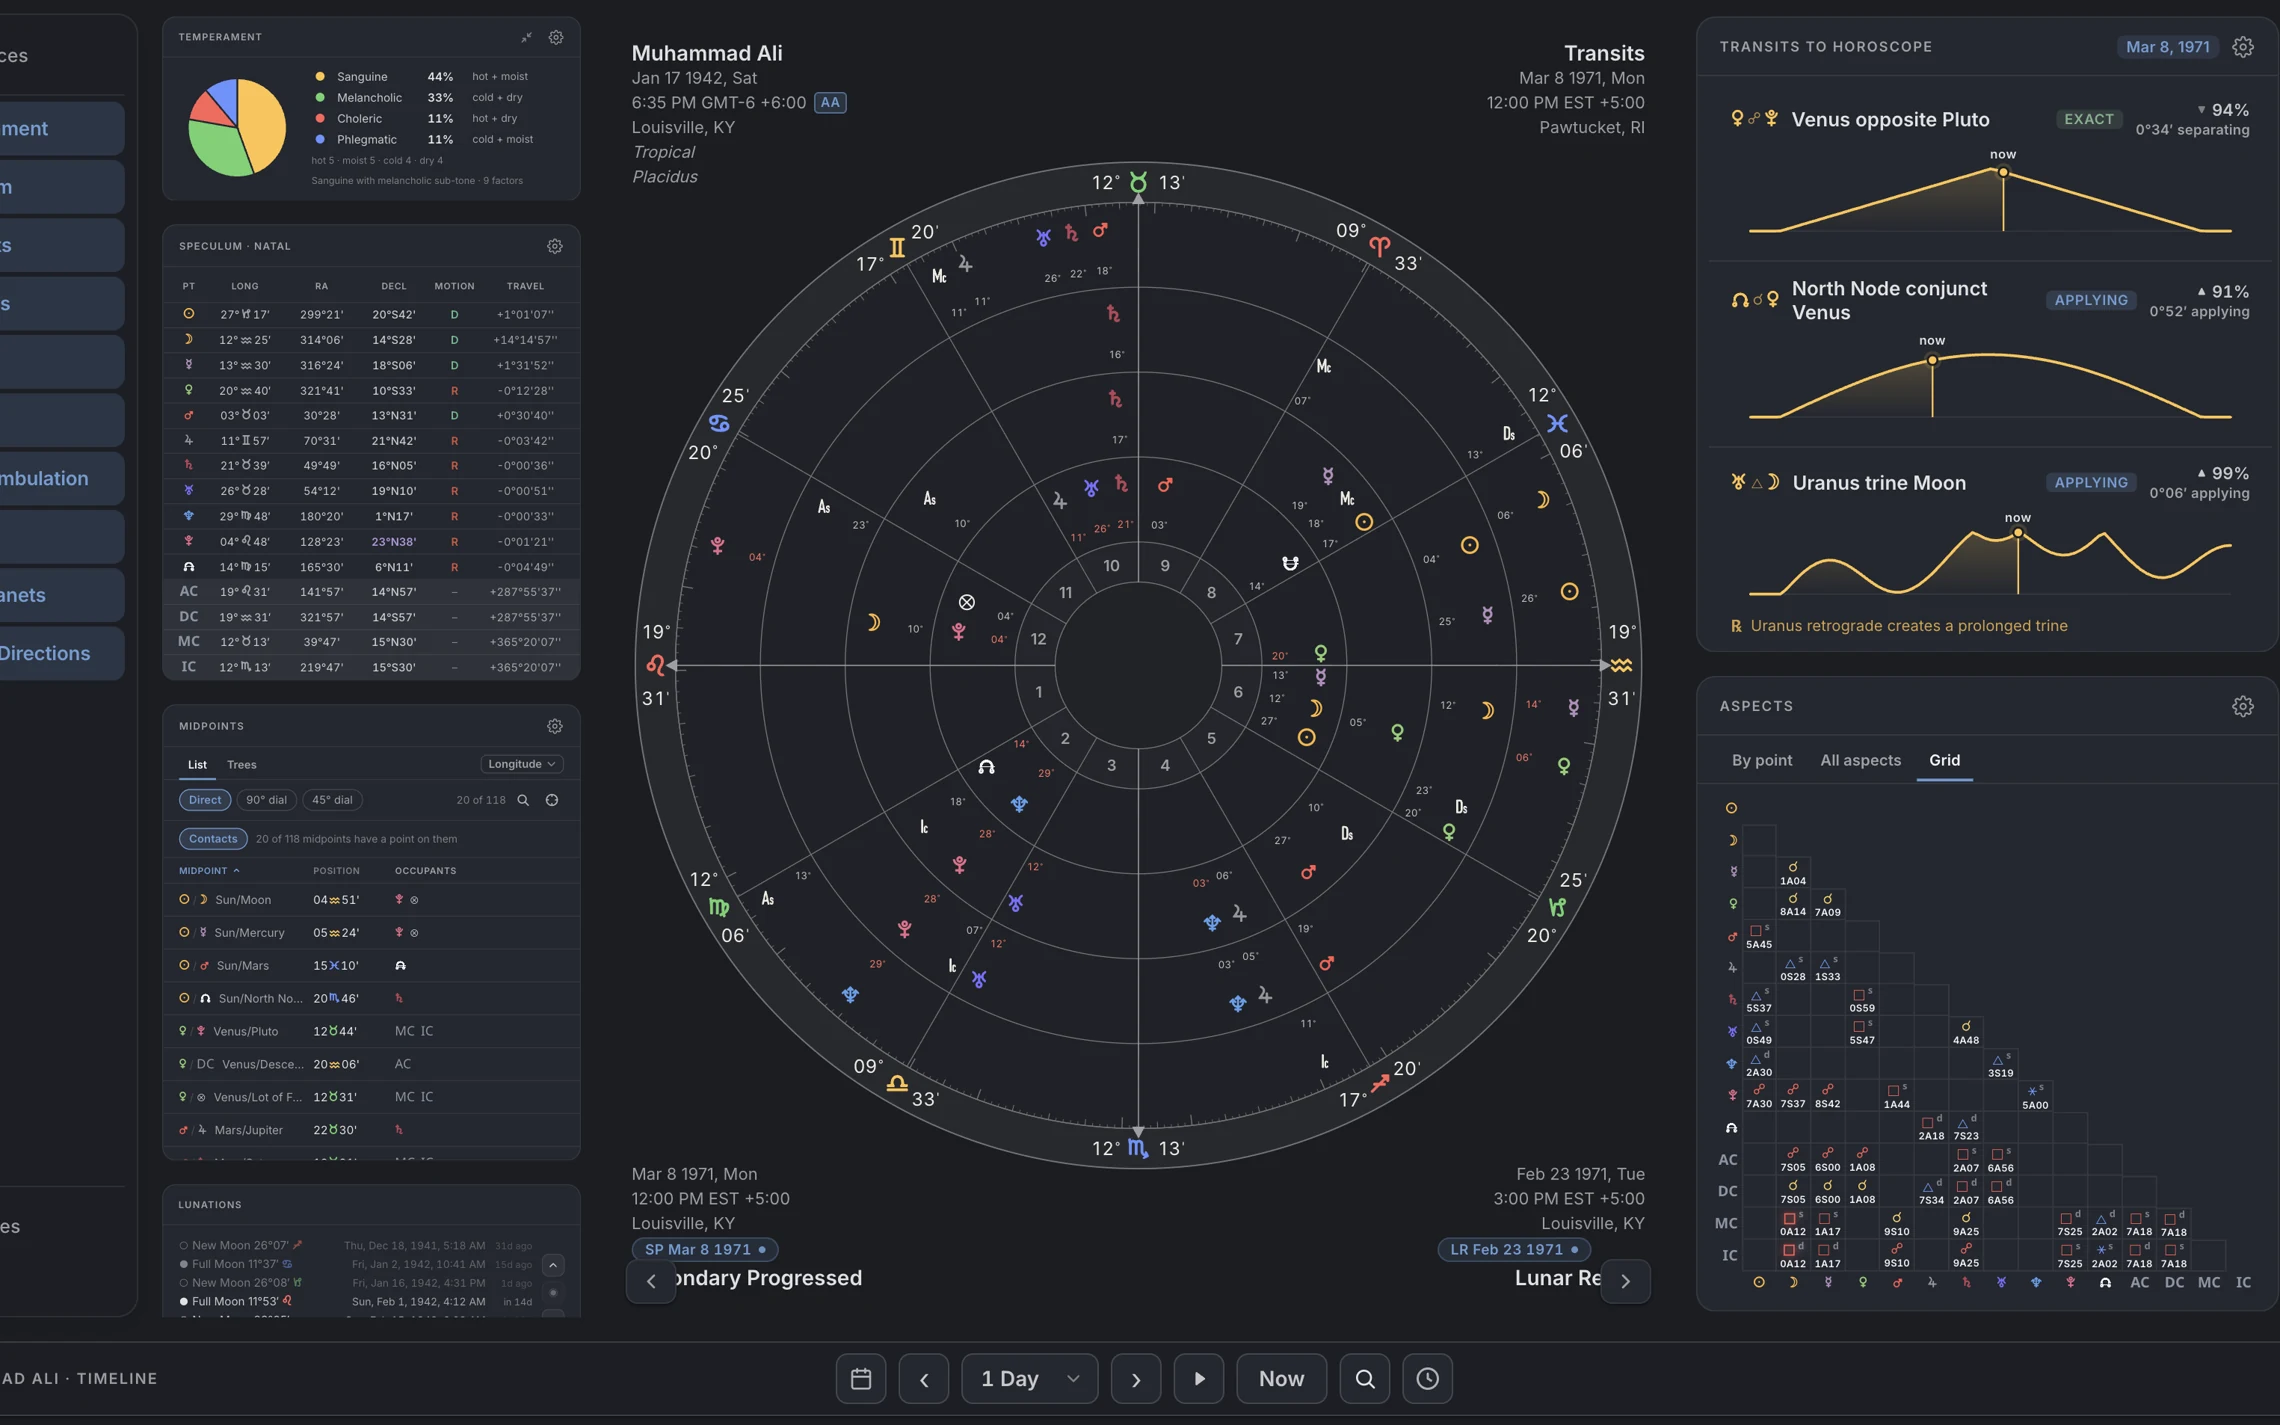The height and width of the screenshot is (1425, 2280).
Task: Click the AA rating badge
Action: pos(830,102)
